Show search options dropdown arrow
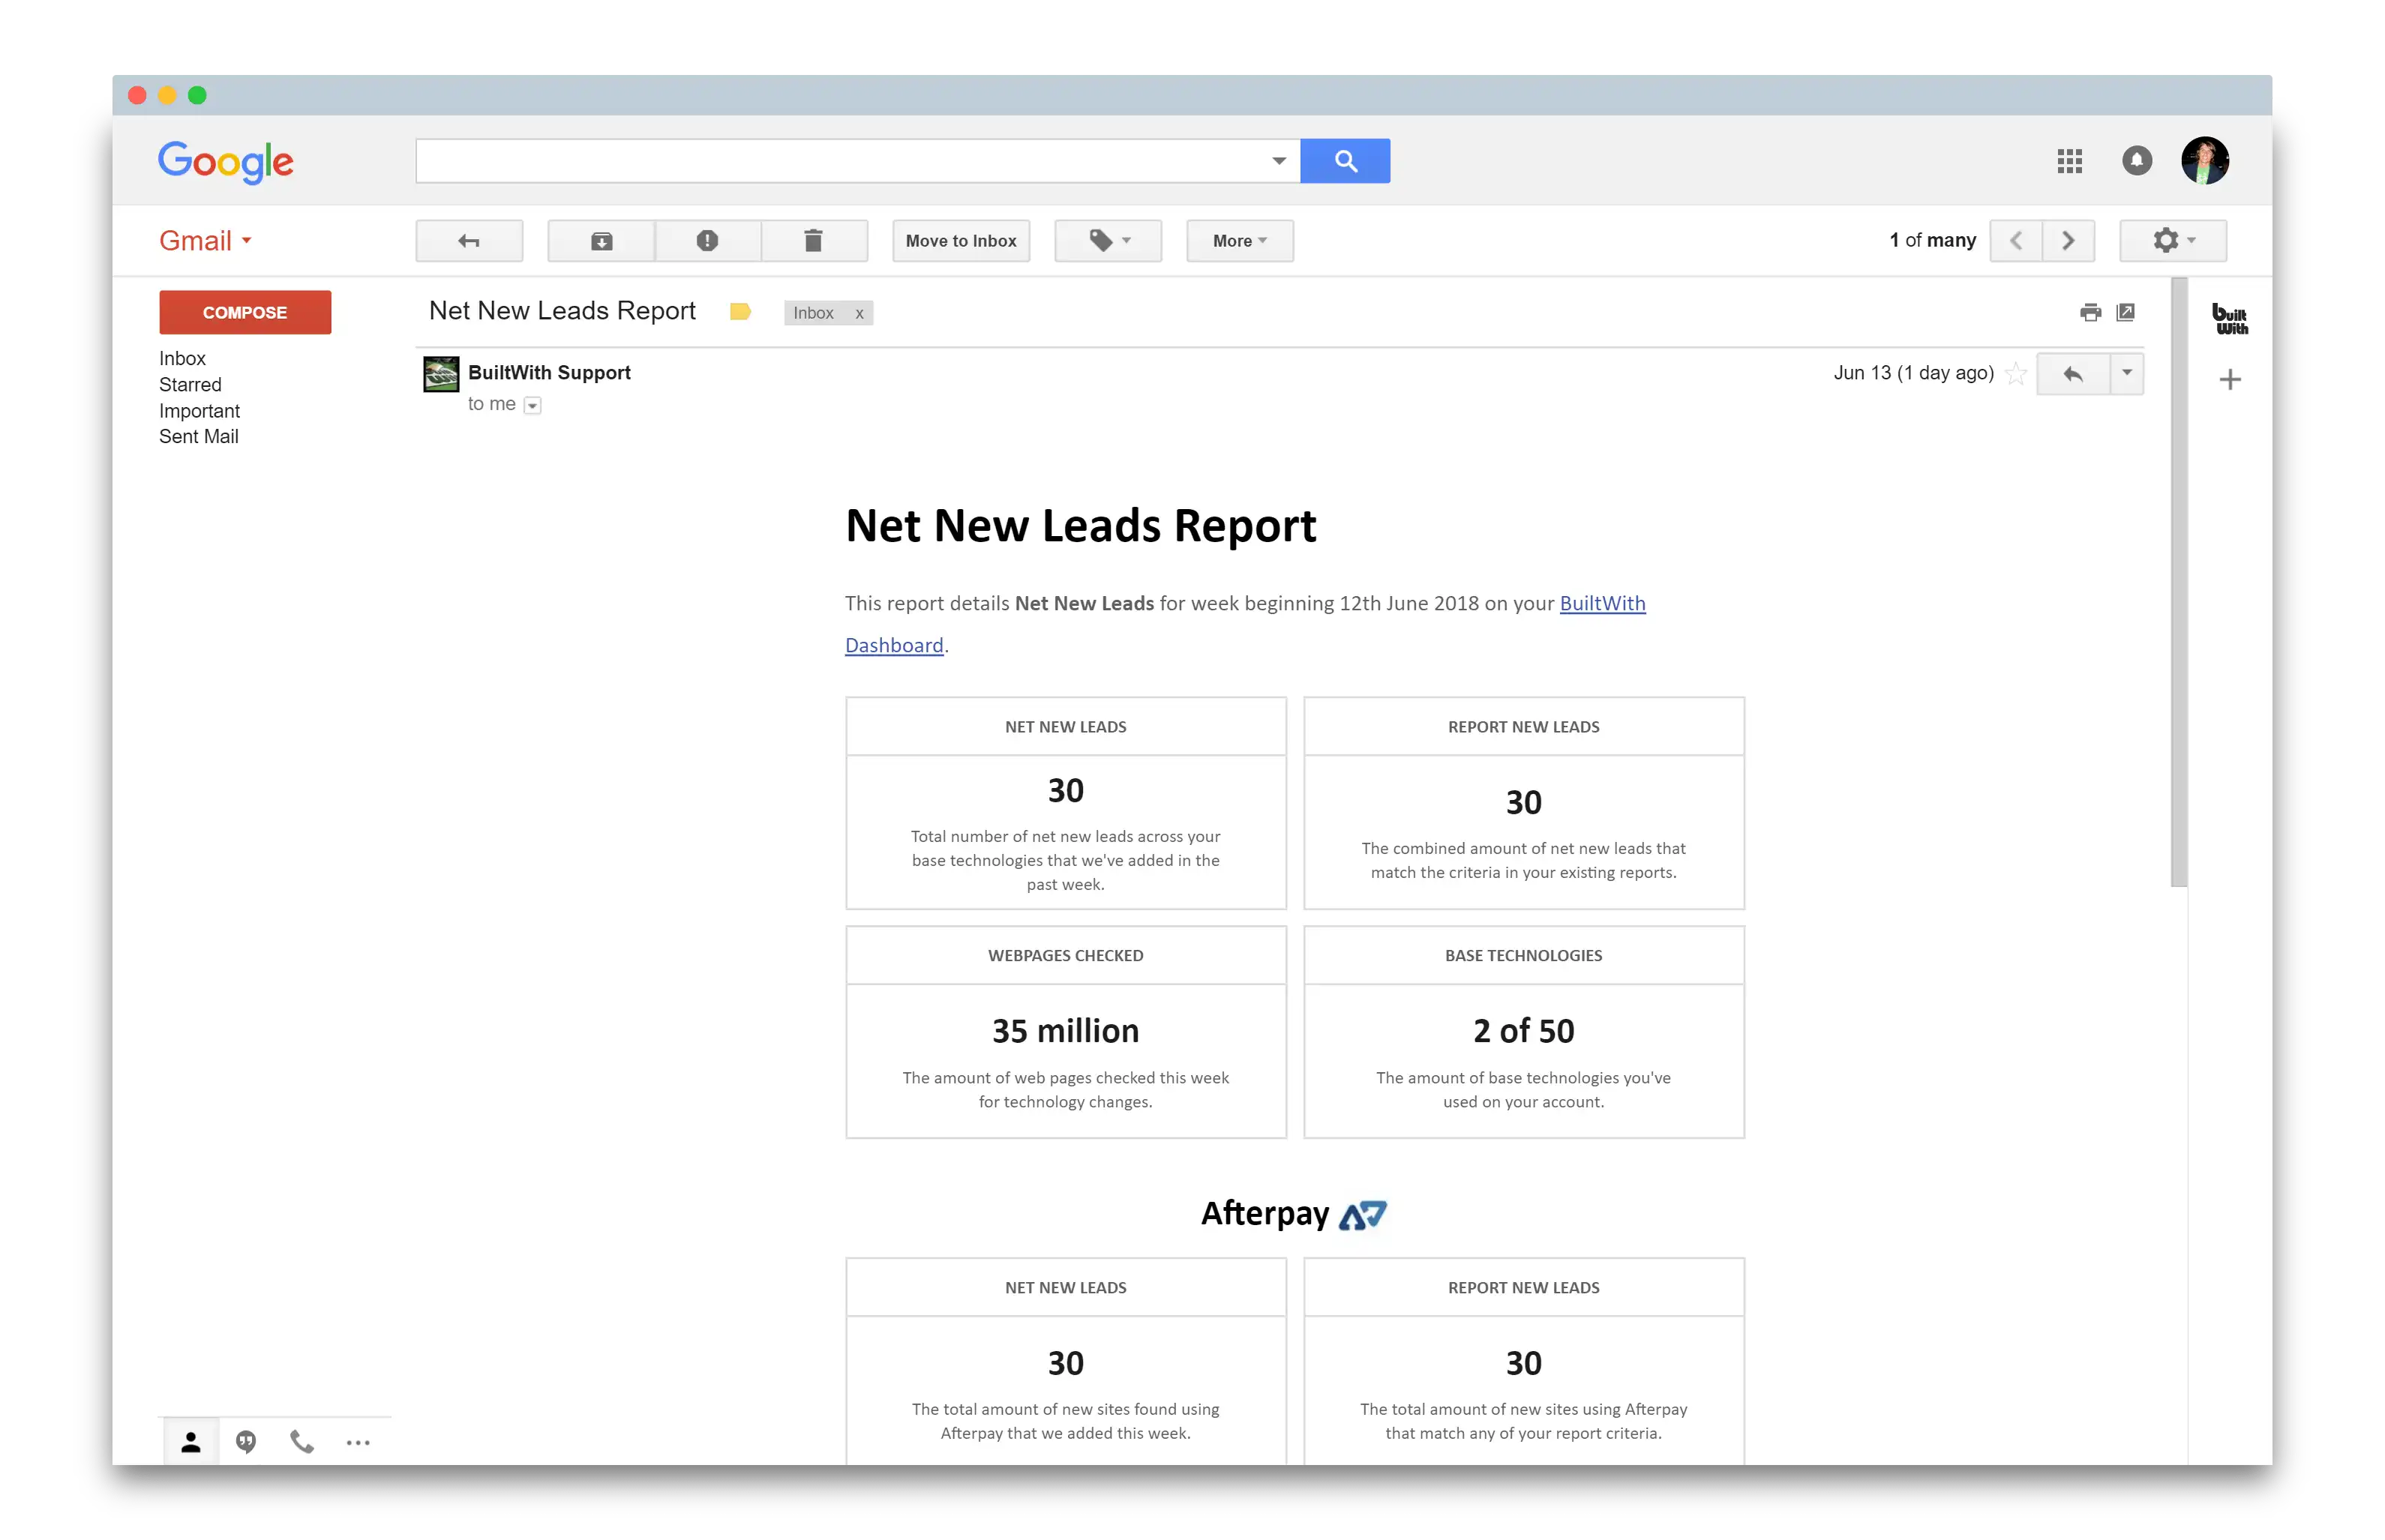 pos(1278,161)
